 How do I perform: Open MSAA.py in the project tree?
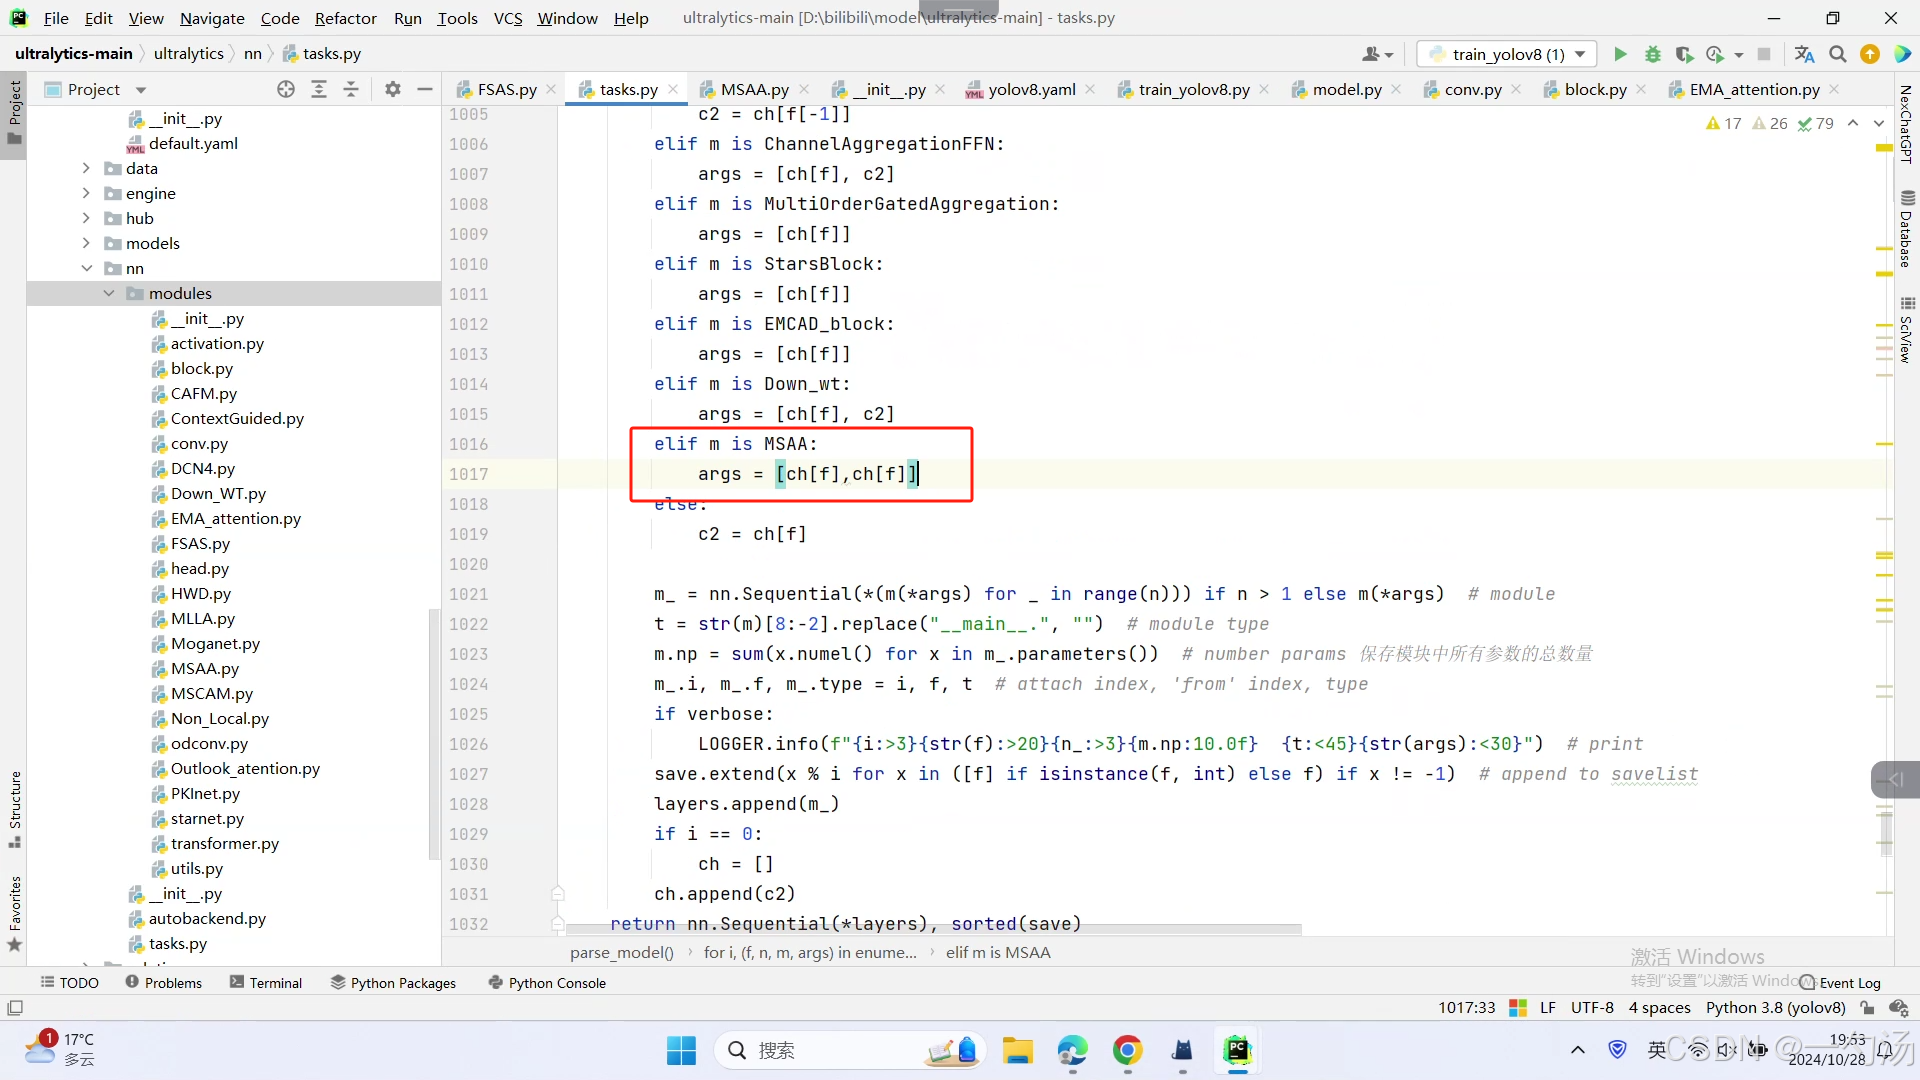[x=204, y=668]
